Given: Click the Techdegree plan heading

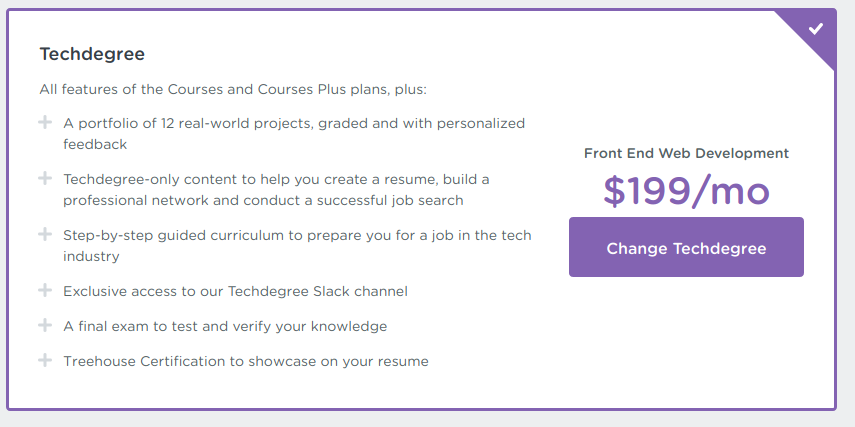Looking at the screenshot, I should (92, 54).
